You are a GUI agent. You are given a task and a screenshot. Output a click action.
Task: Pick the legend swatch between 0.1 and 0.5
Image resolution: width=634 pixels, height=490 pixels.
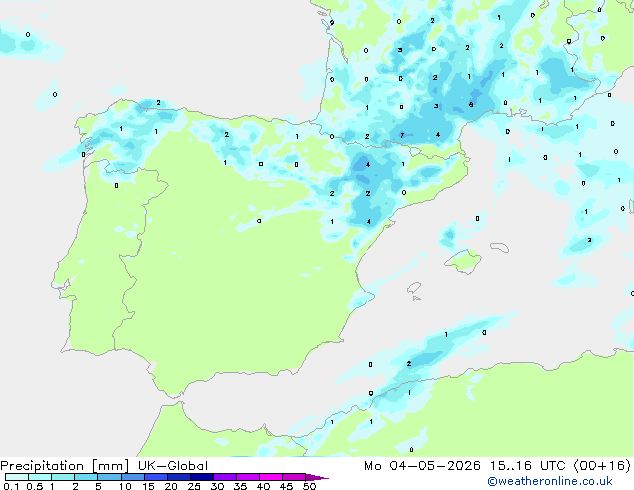17,477
